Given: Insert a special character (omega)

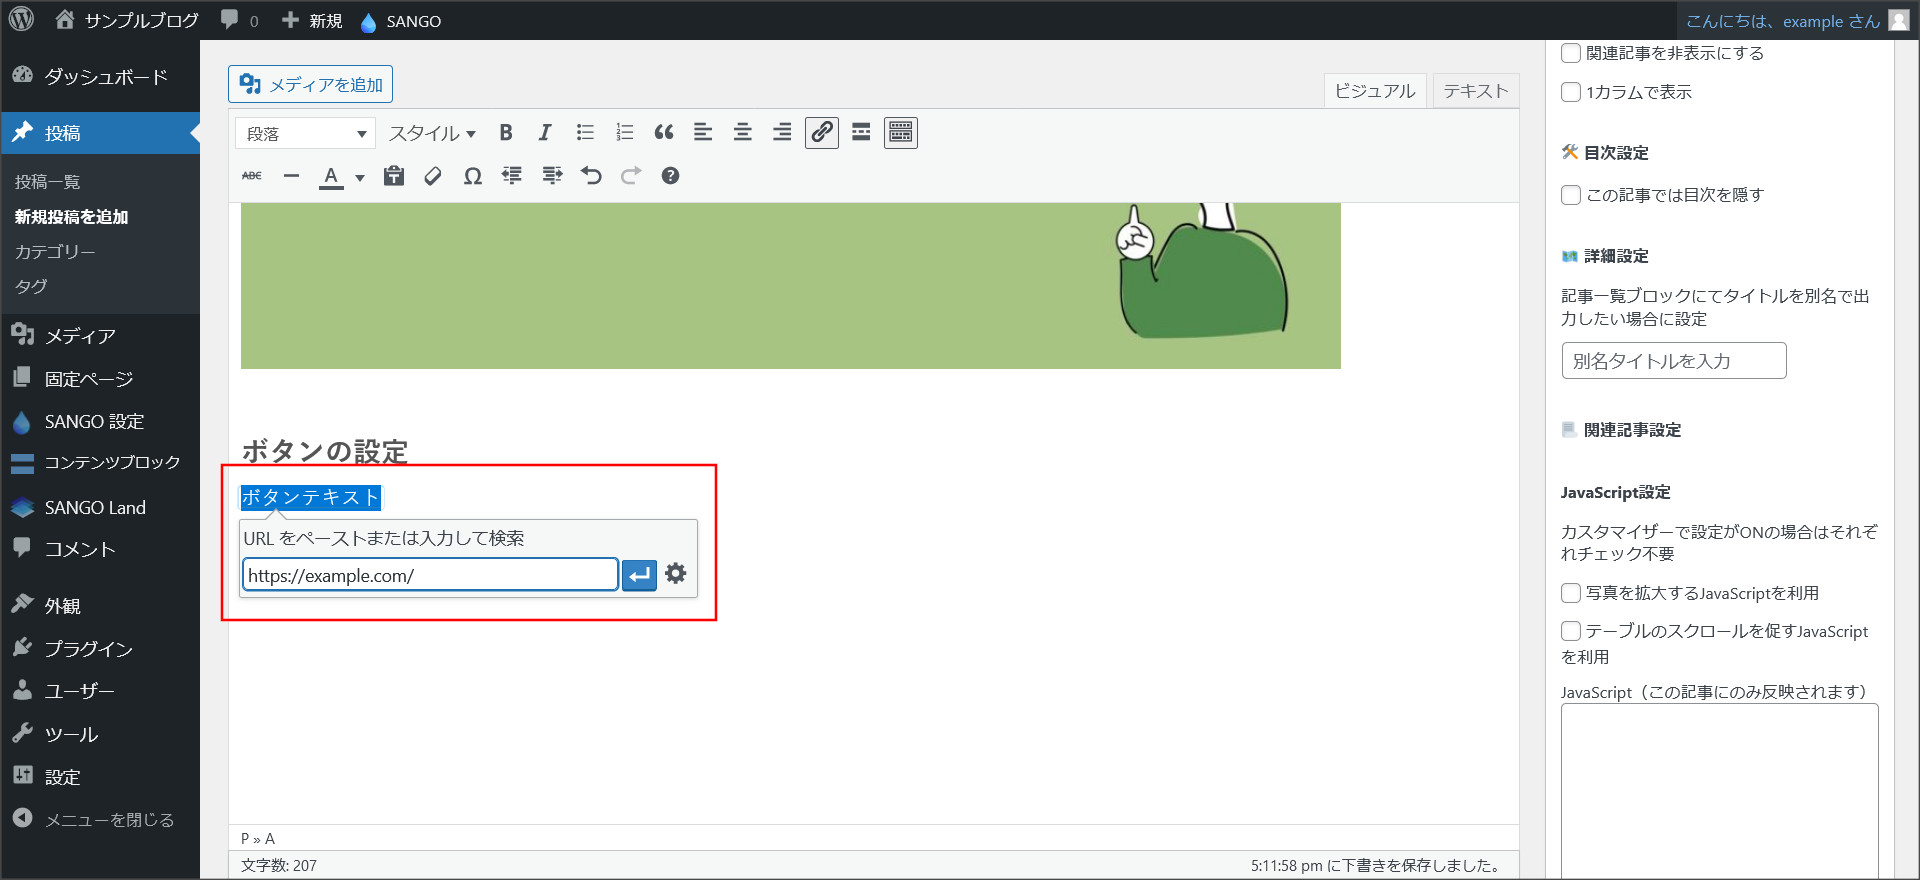Looking at the screenshot, I should [x=473, y=176].
